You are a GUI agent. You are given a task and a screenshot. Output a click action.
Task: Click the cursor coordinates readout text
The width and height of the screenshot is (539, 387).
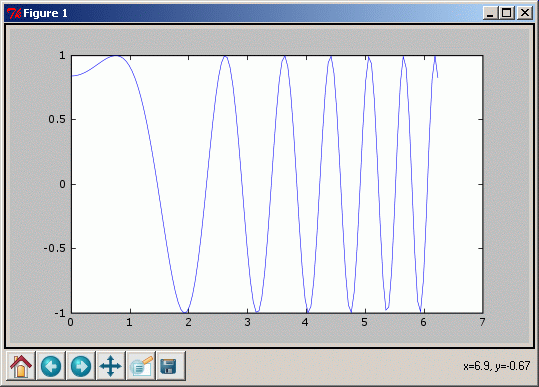pos(496,366)
